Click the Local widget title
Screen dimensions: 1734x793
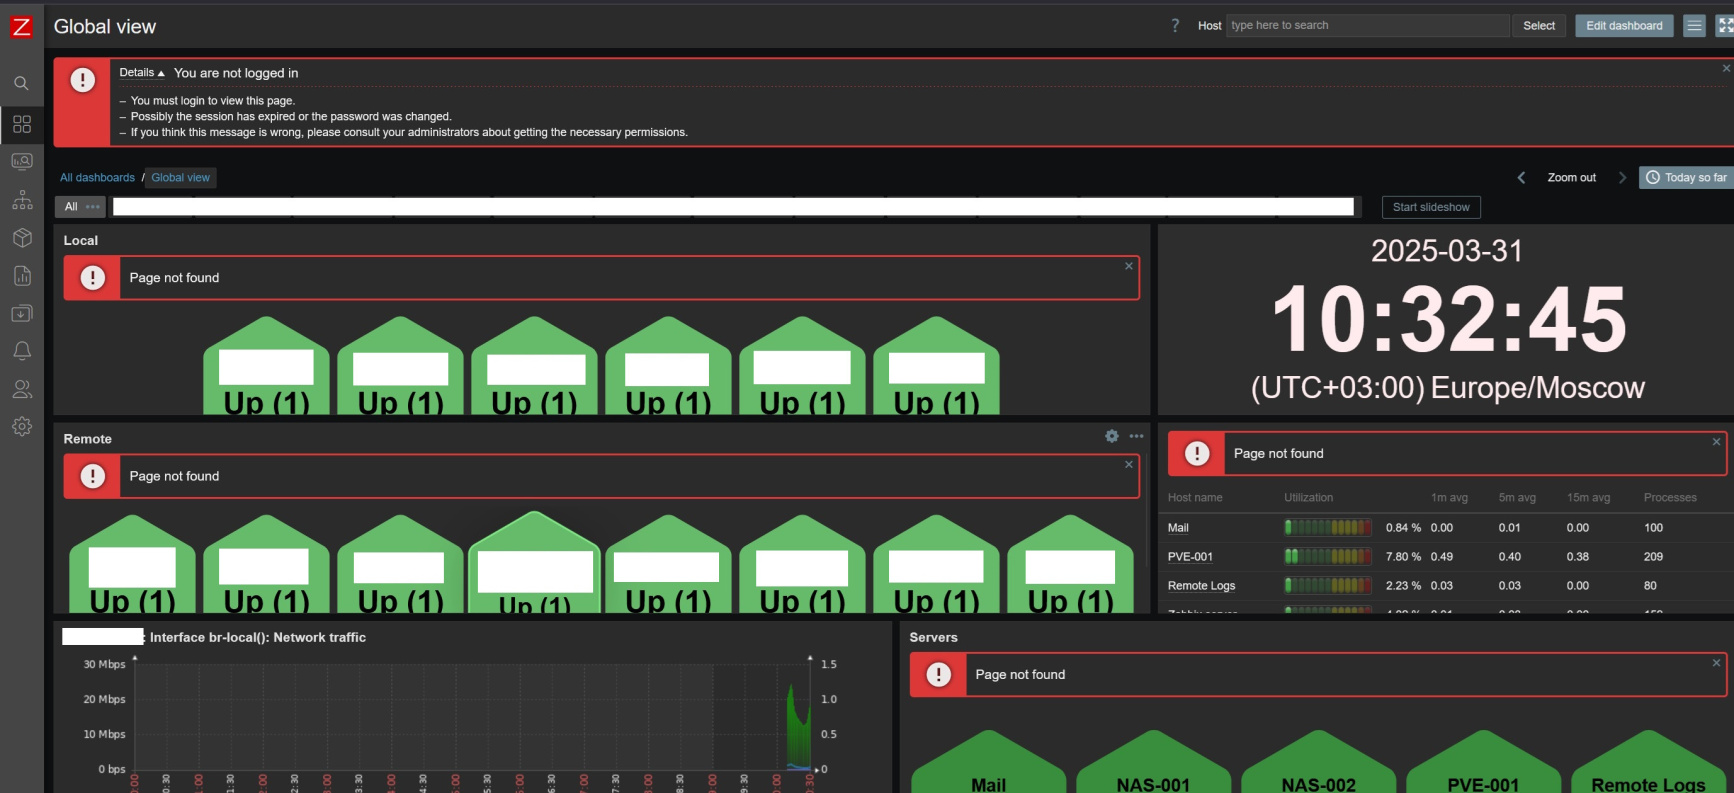click(x=81, y=241)
